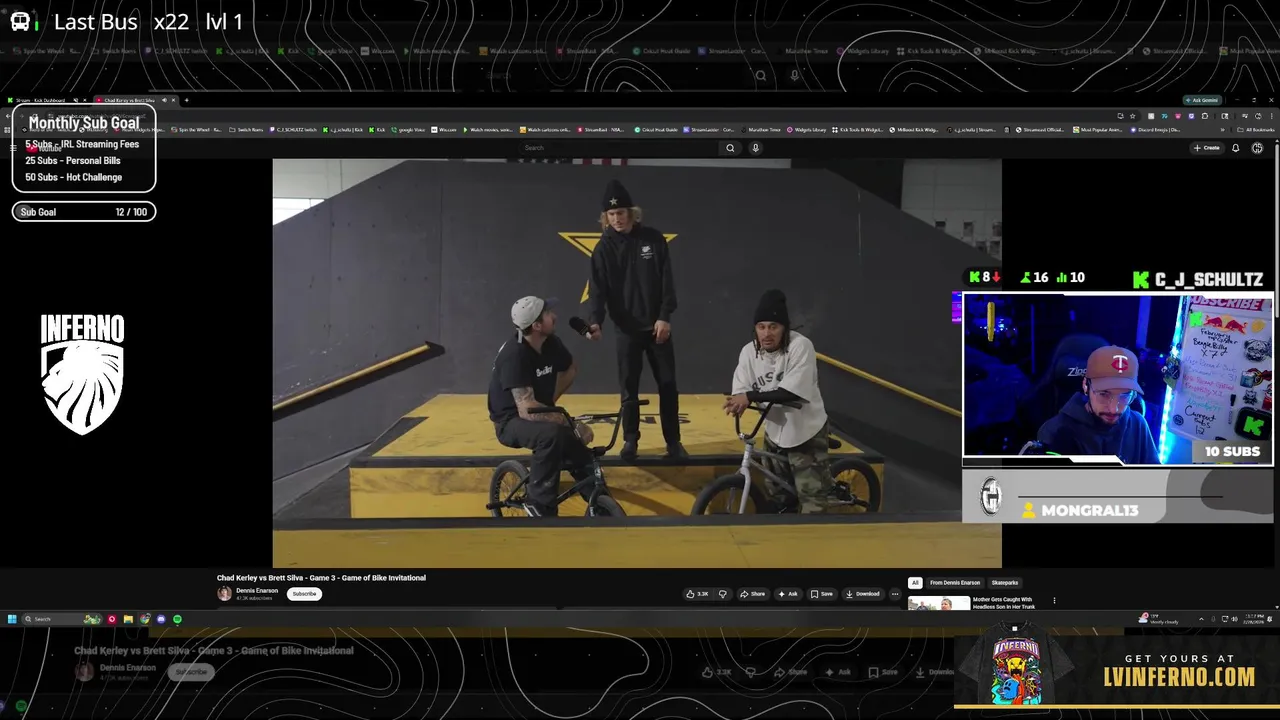Bookmark this page with the star icon
Viewport: 1280px width, 720px height.
(x=1132, y=116)
